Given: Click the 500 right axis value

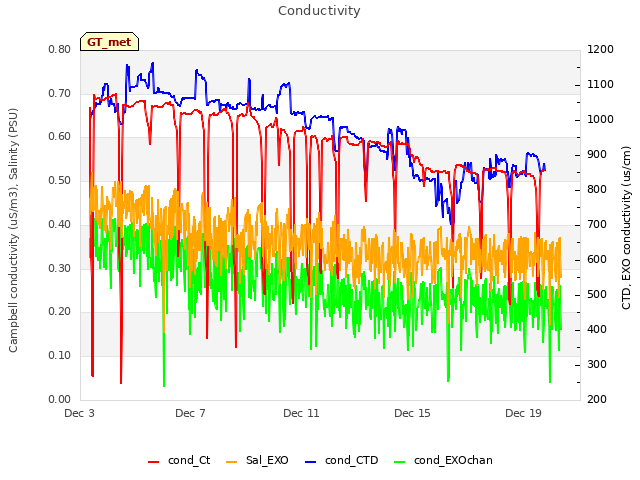Looking at the screenshot, I should [597, 294].
